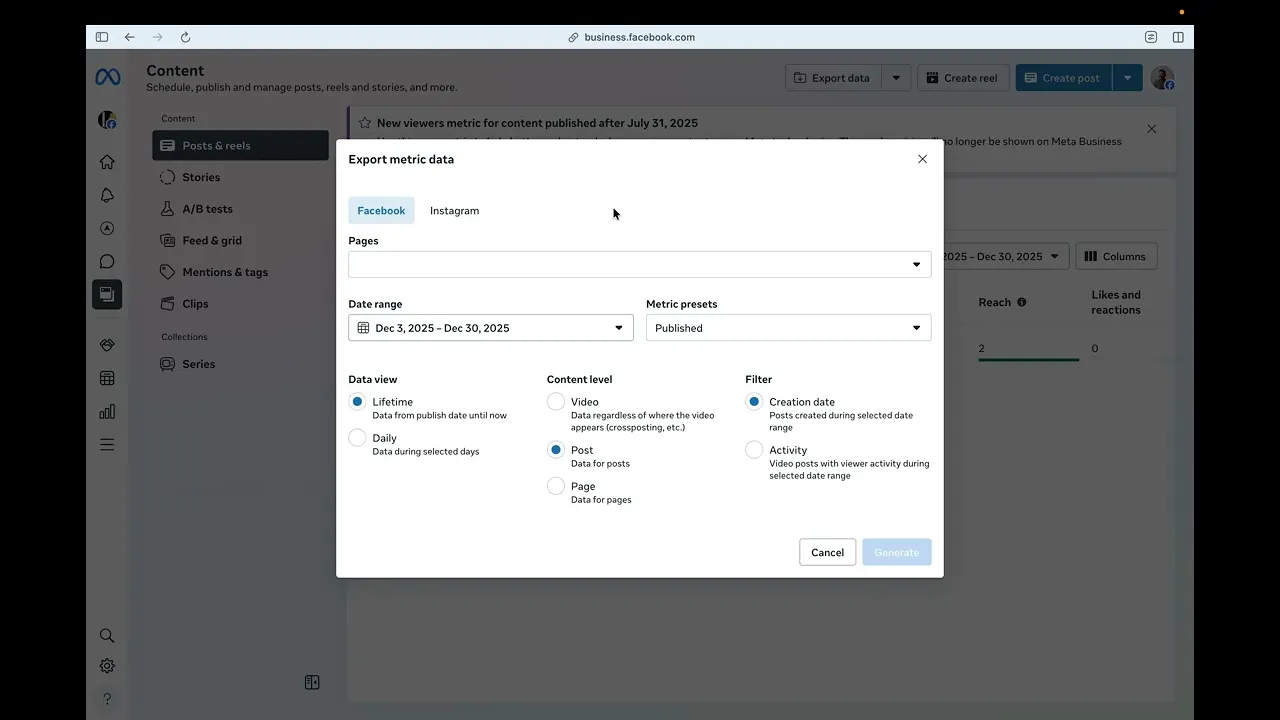This screenshot has width=1280, height=720.
Task: Click browser sidebar toggle icon
Action: 102,37
